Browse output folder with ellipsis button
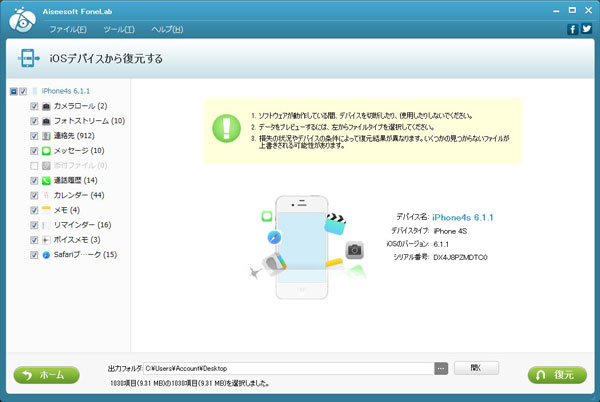 [441, 368]
